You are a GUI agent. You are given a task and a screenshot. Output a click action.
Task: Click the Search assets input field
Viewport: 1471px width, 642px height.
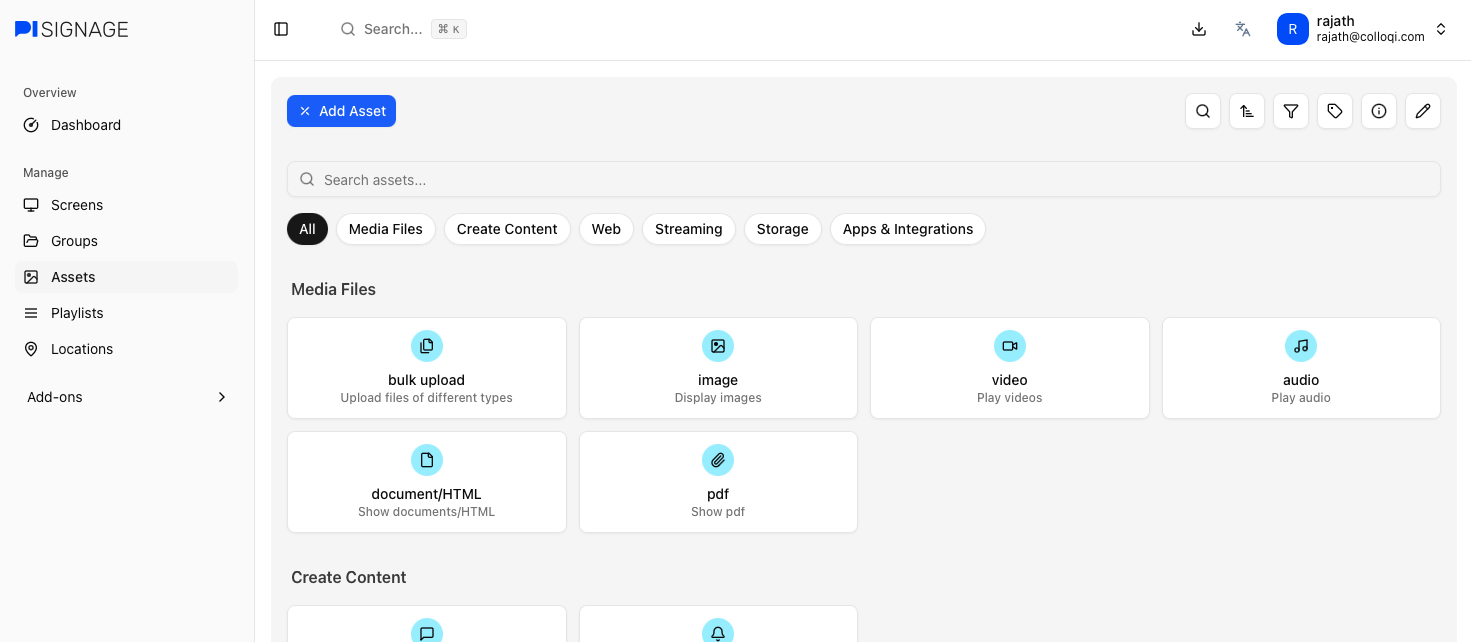click(863, 180)
